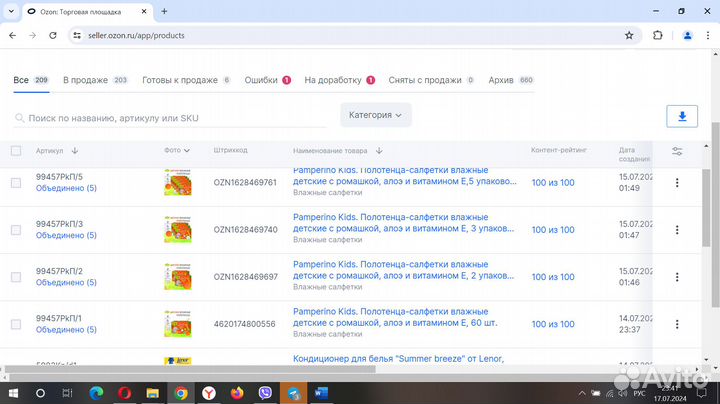This screenshot has height=404, width=720.
Task: Check the 99457РкП/2 product row
Action: pos(16,277)
